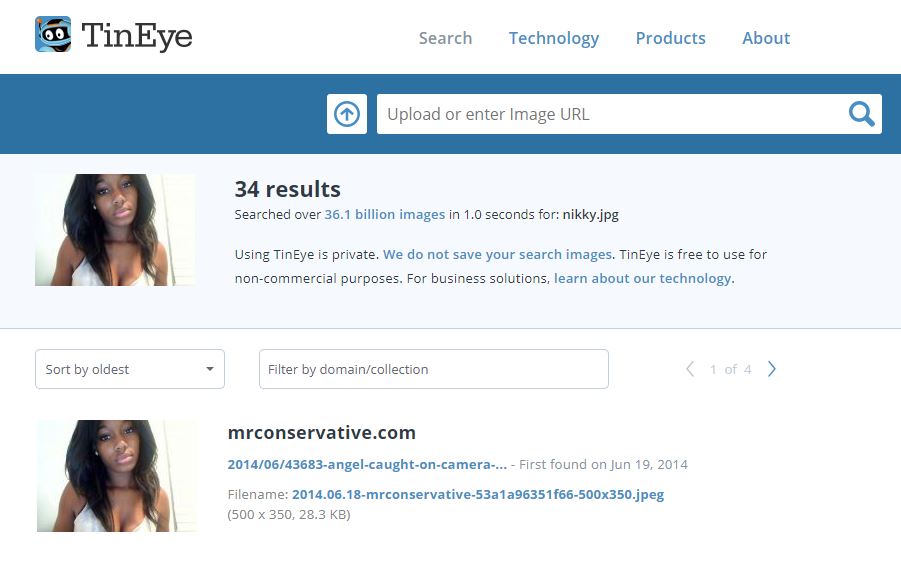
Task: Open the '36.1 billion images' link
Action: [x=384, y=215]
